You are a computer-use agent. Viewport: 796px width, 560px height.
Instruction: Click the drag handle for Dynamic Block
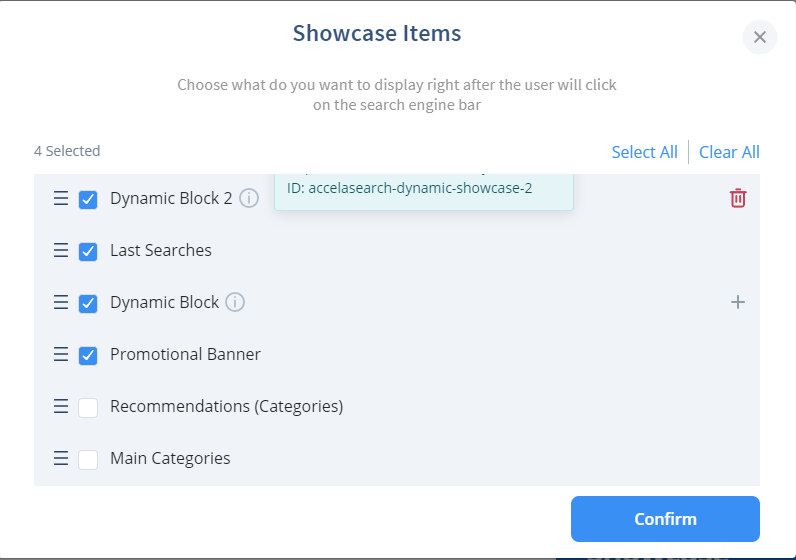(x=61, y=302)
